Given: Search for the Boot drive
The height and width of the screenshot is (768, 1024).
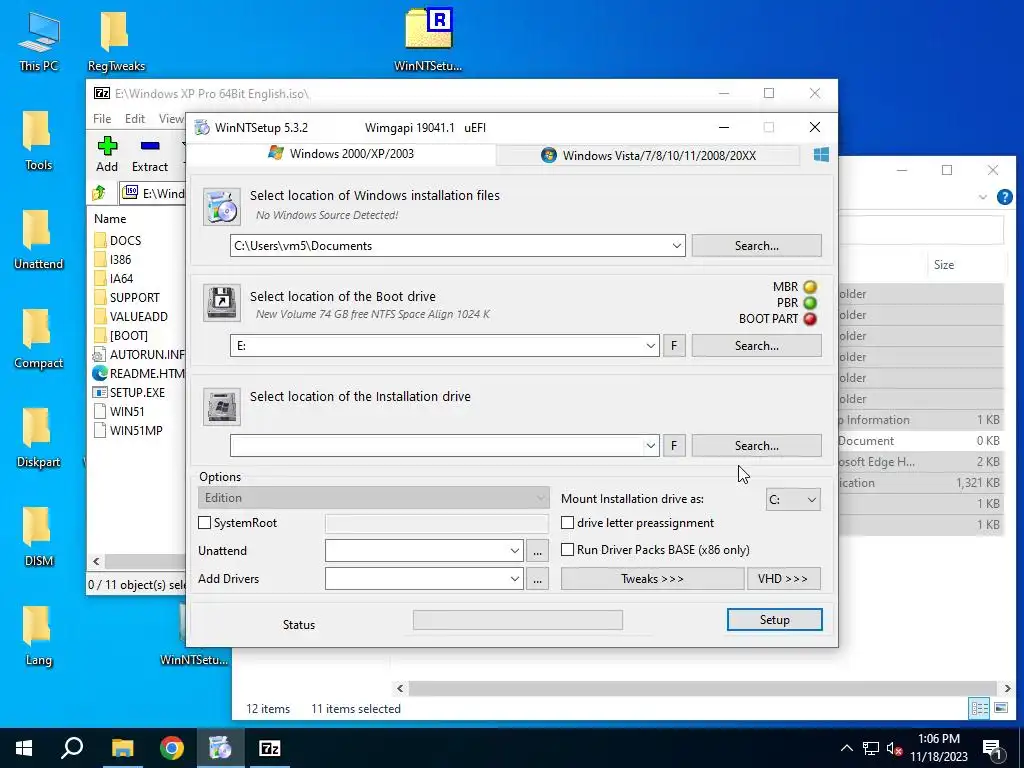Looking at the screenshot, I should 756,345.
